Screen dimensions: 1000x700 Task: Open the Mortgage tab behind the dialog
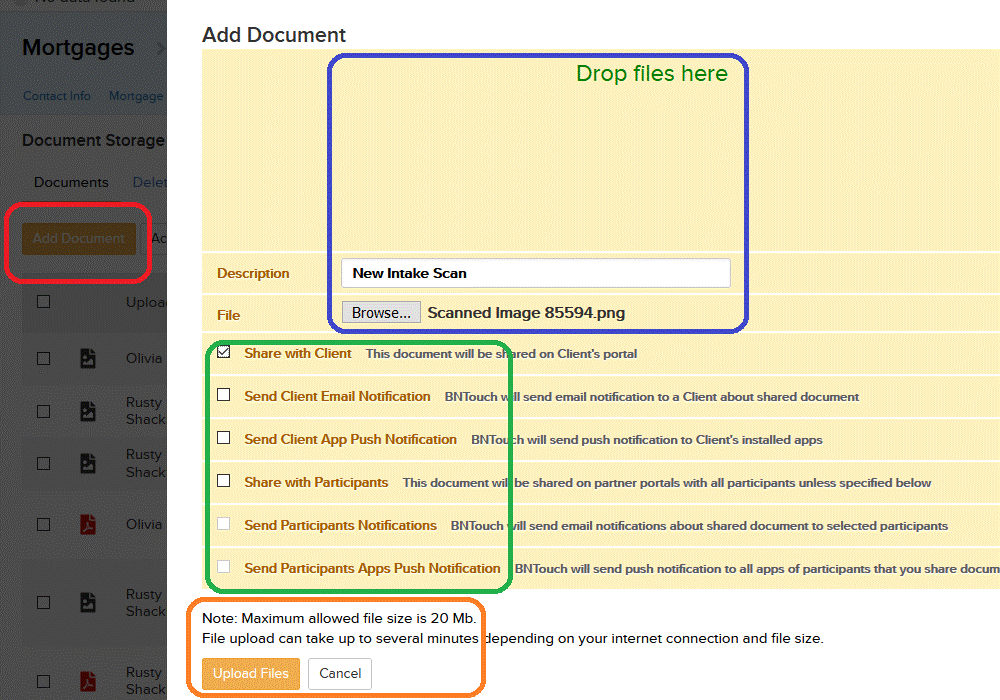coord(136,96)
